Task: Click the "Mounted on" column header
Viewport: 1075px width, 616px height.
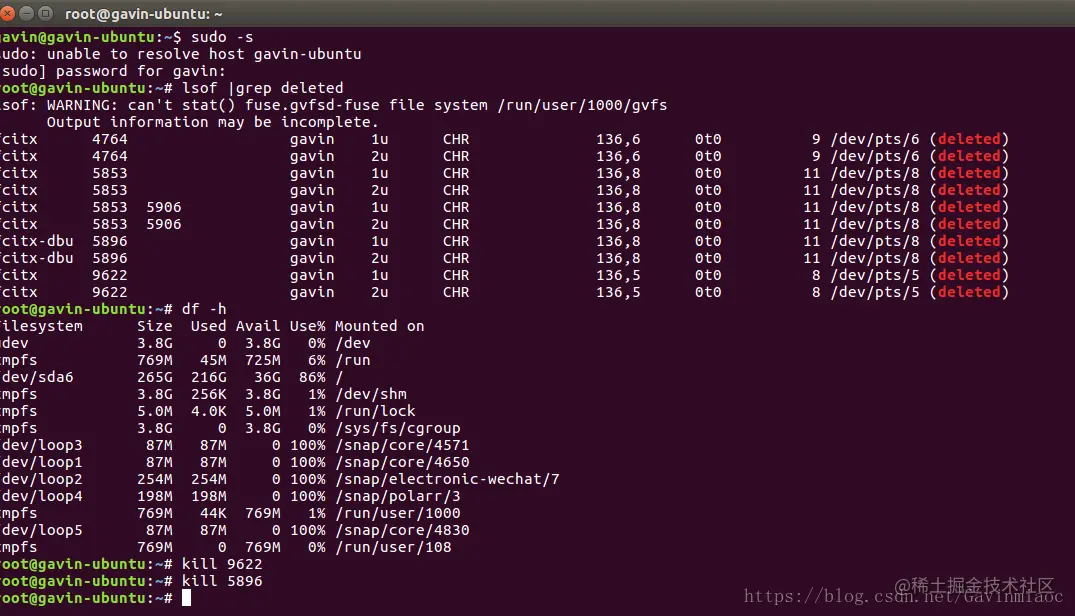Action: click(379, 326)
